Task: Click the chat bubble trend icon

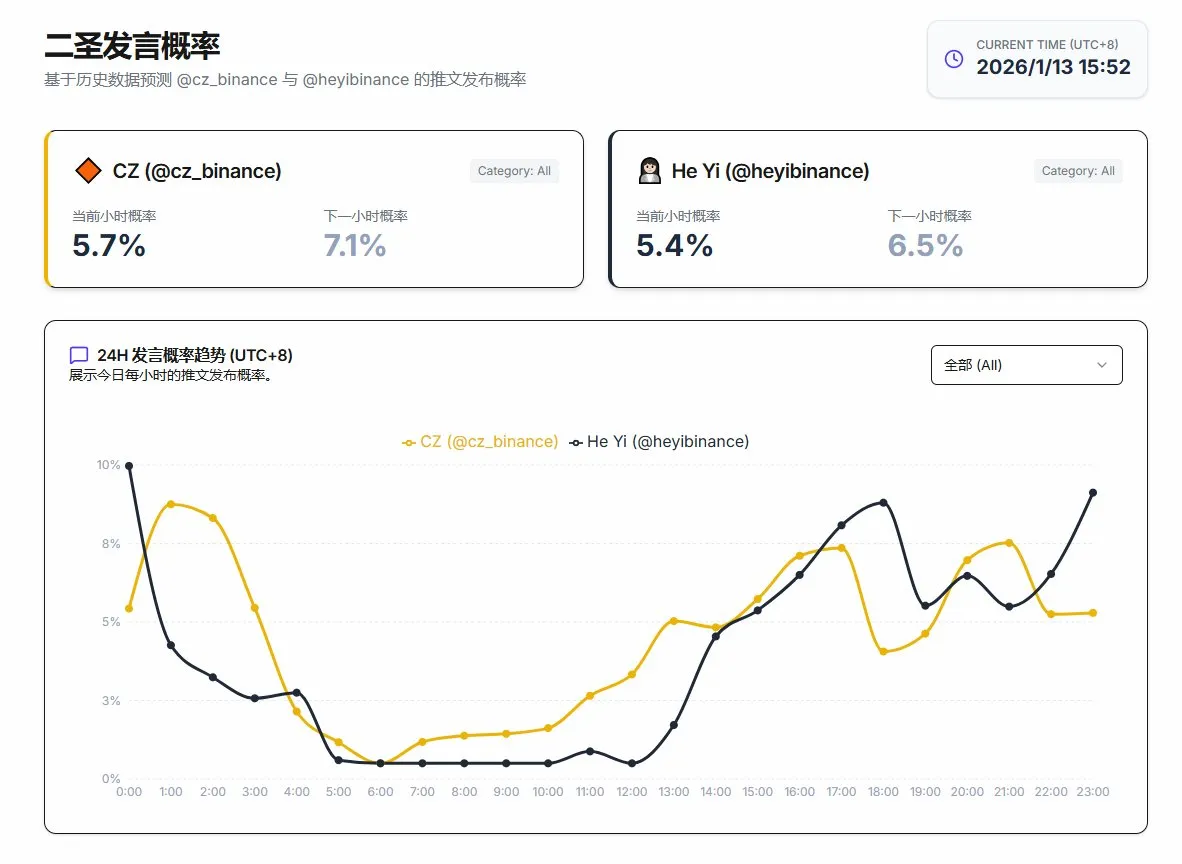Action: (x=79, y=356)
